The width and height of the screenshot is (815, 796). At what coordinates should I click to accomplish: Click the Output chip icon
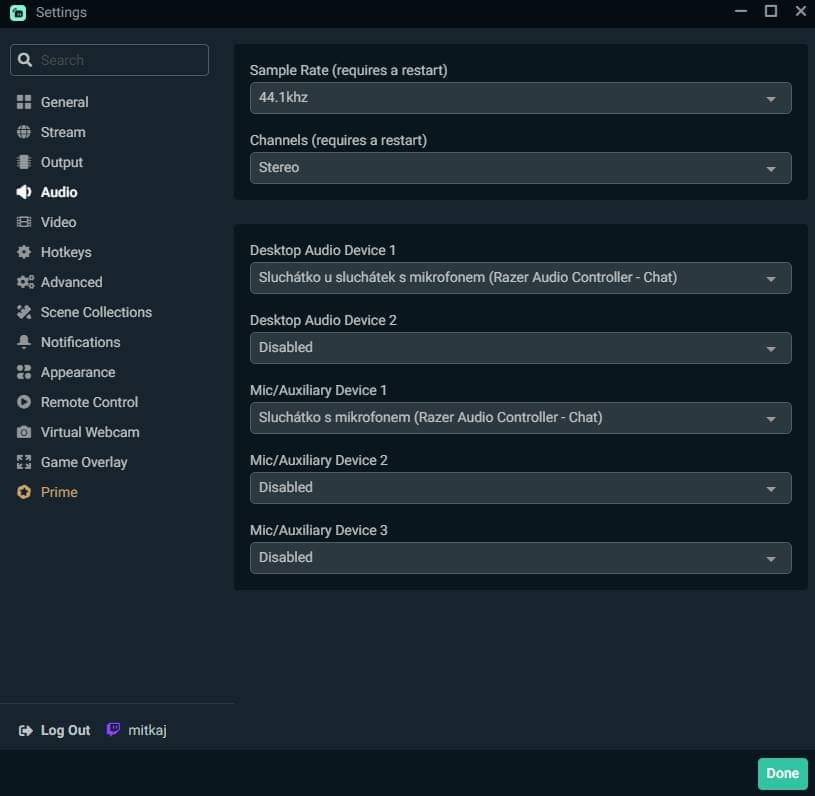24,162
